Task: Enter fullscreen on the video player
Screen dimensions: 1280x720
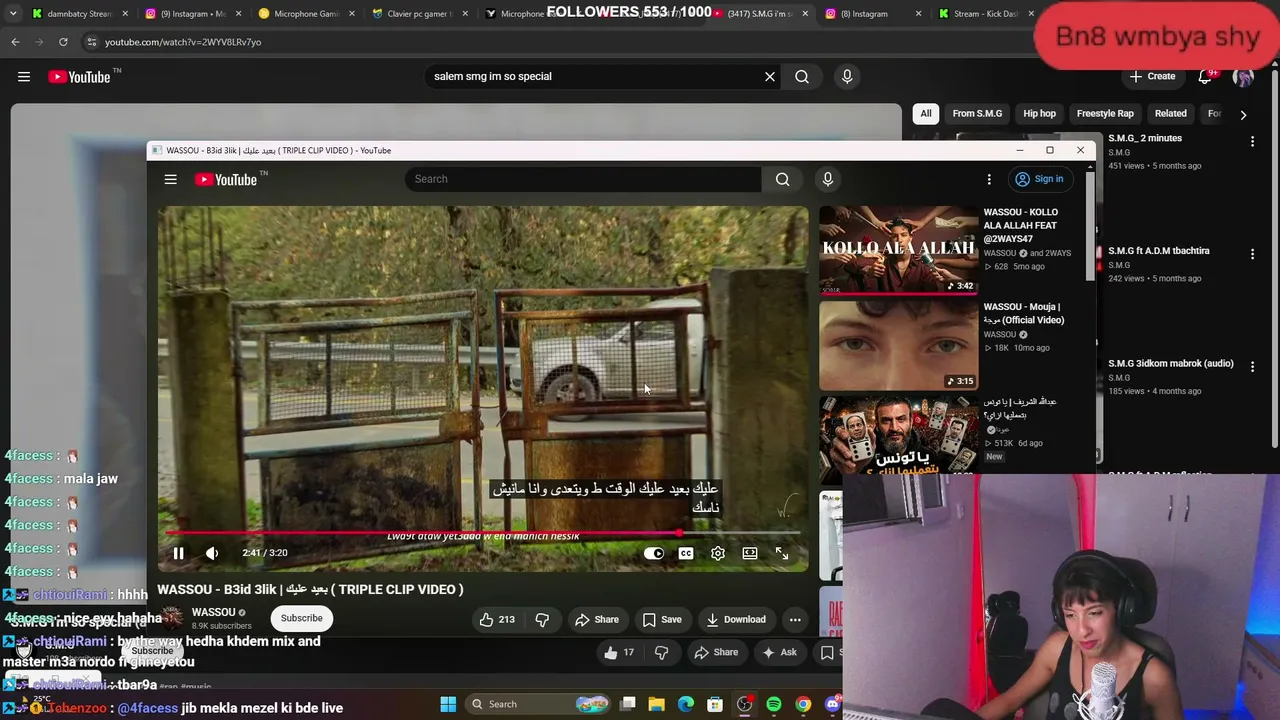Action: 782,553
